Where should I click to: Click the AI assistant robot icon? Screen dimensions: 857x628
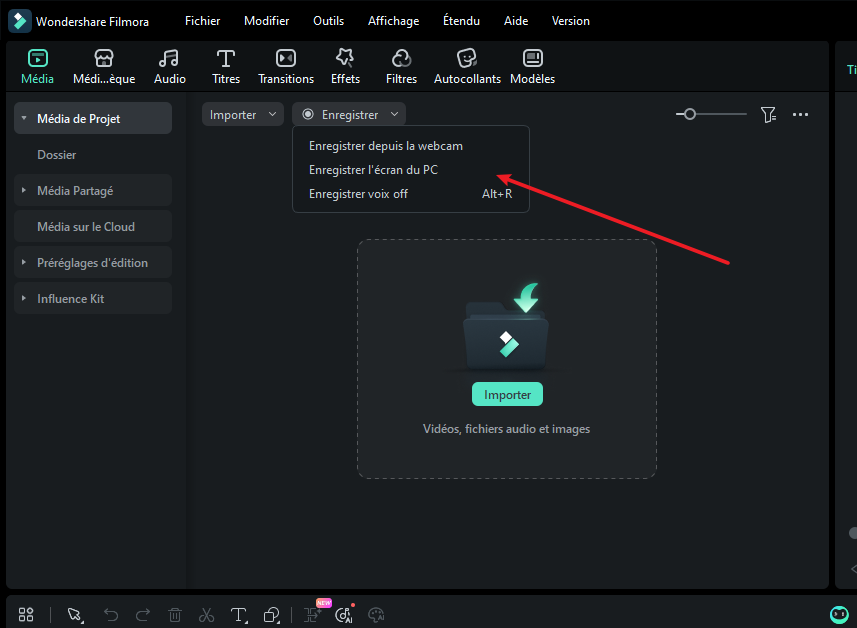point(839,615)
